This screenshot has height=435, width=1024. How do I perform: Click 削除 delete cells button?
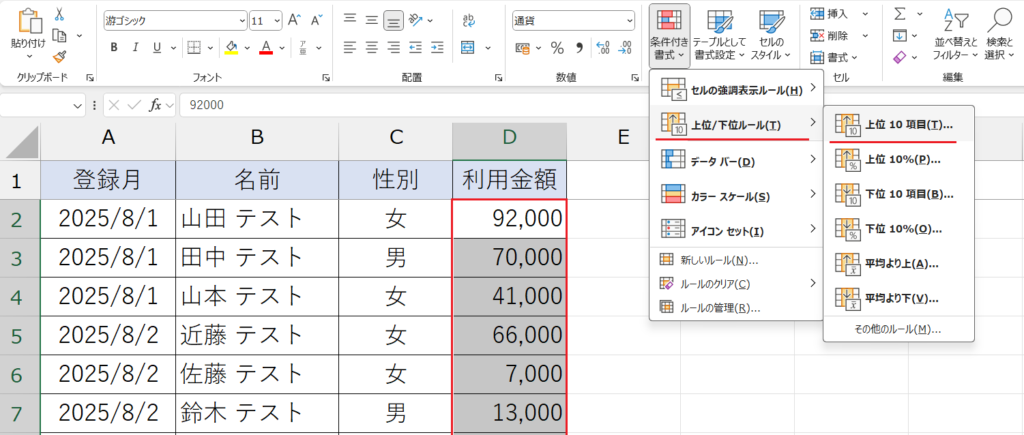tap(839, 35)
